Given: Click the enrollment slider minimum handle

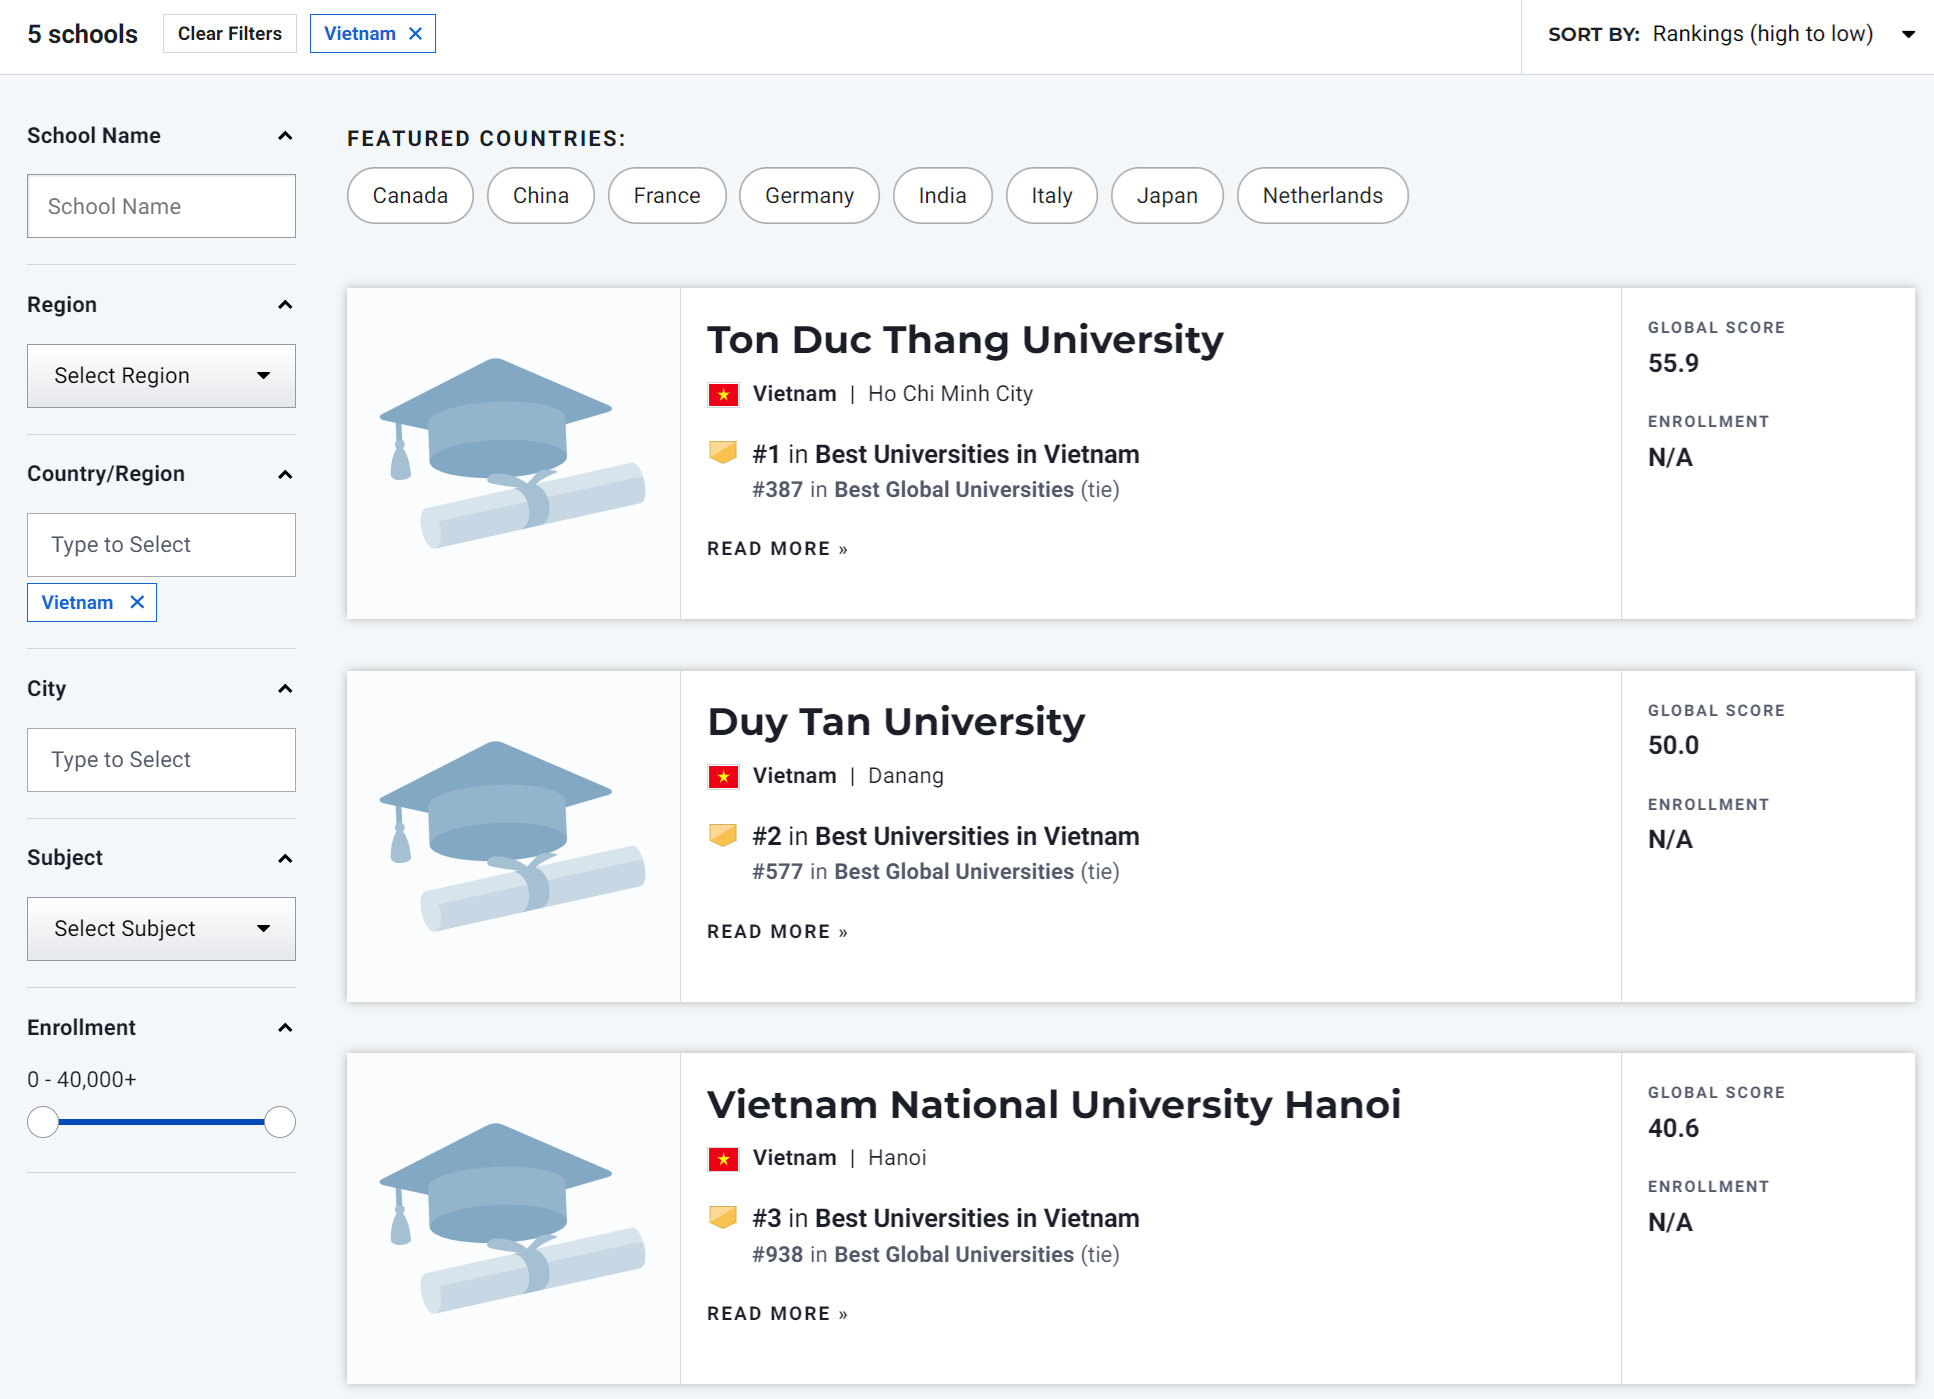Looking at the screenshot, I should 43,1122.
